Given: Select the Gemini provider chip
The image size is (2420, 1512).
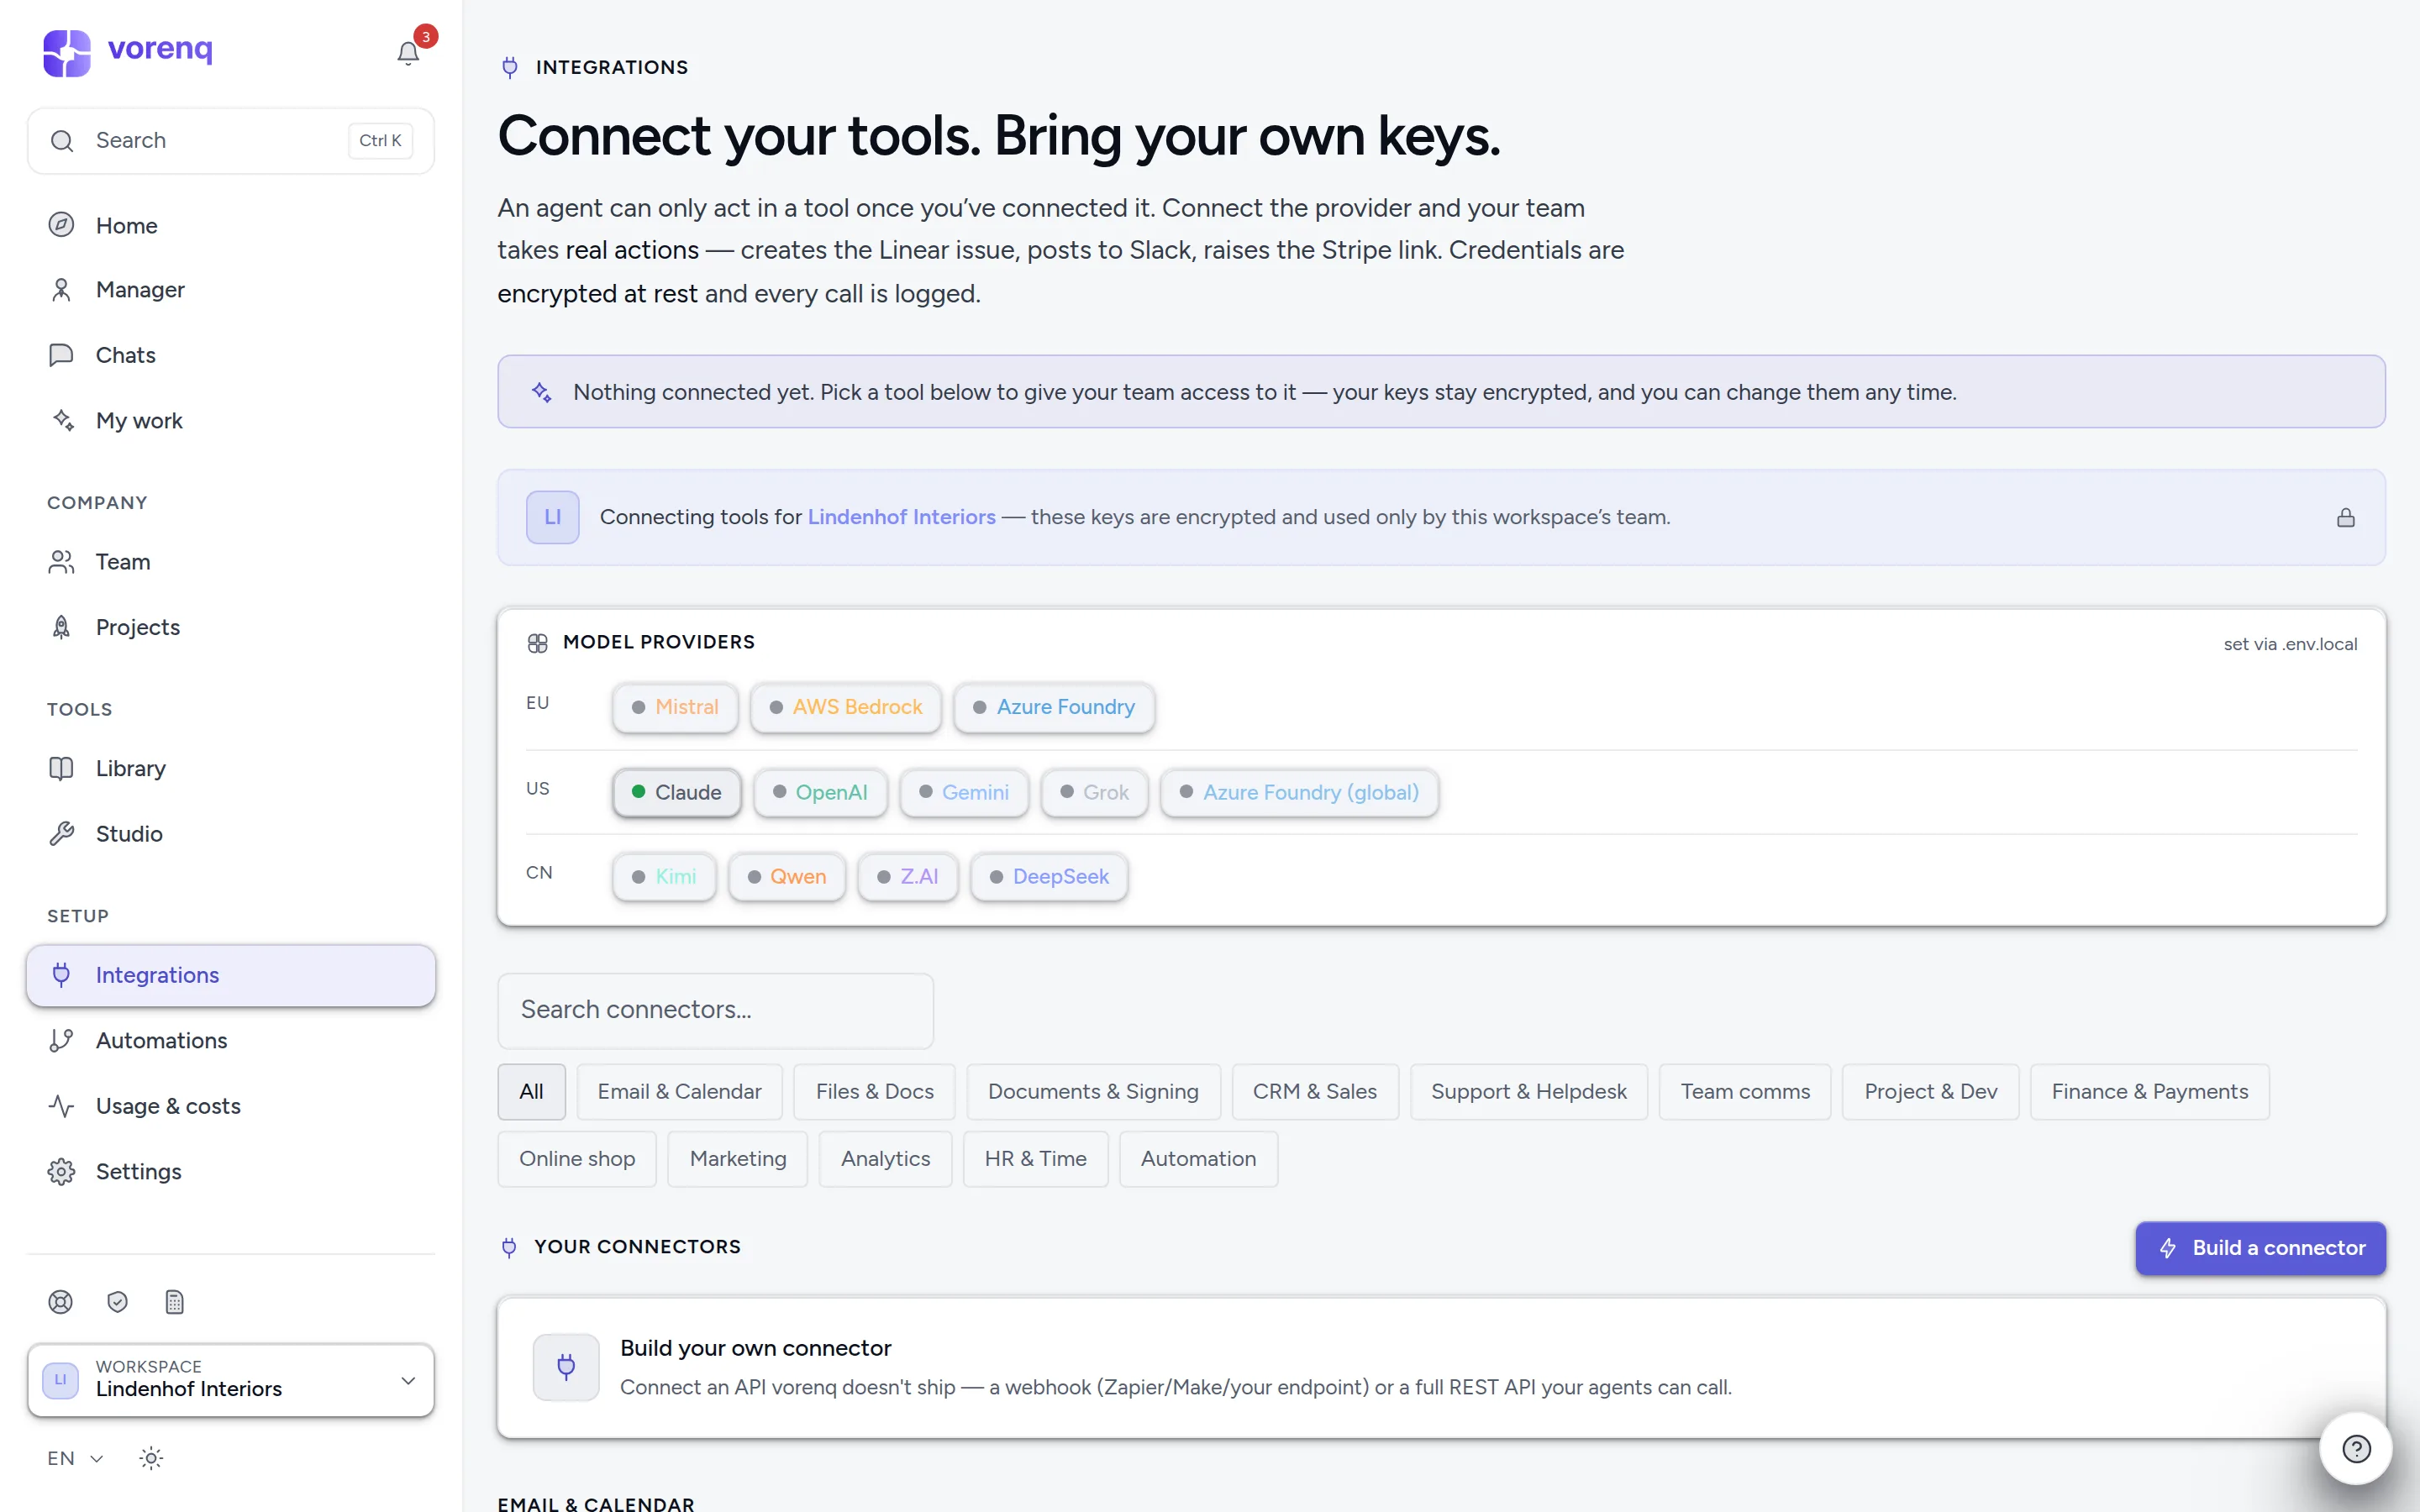Looking at the screenshot, I should [x=964, y=792].
